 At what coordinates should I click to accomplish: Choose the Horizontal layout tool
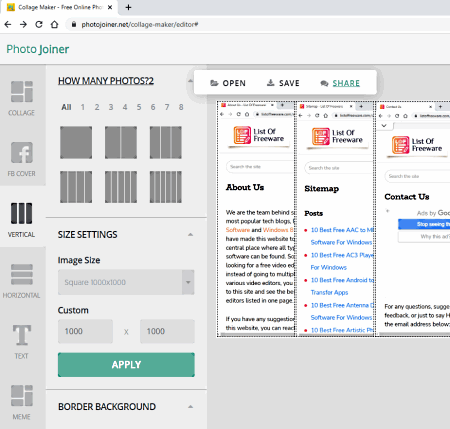tap(22, 281)
